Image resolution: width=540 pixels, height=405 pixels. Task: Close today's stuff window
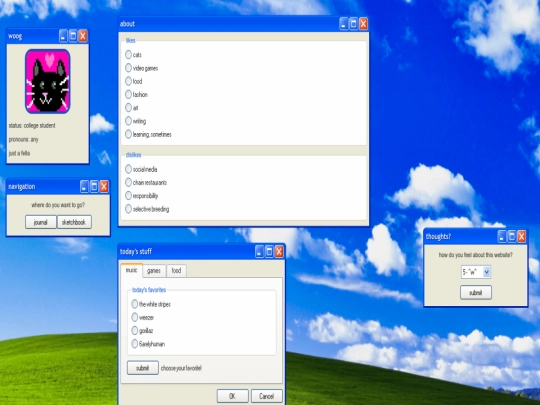(x=279, y=251)
